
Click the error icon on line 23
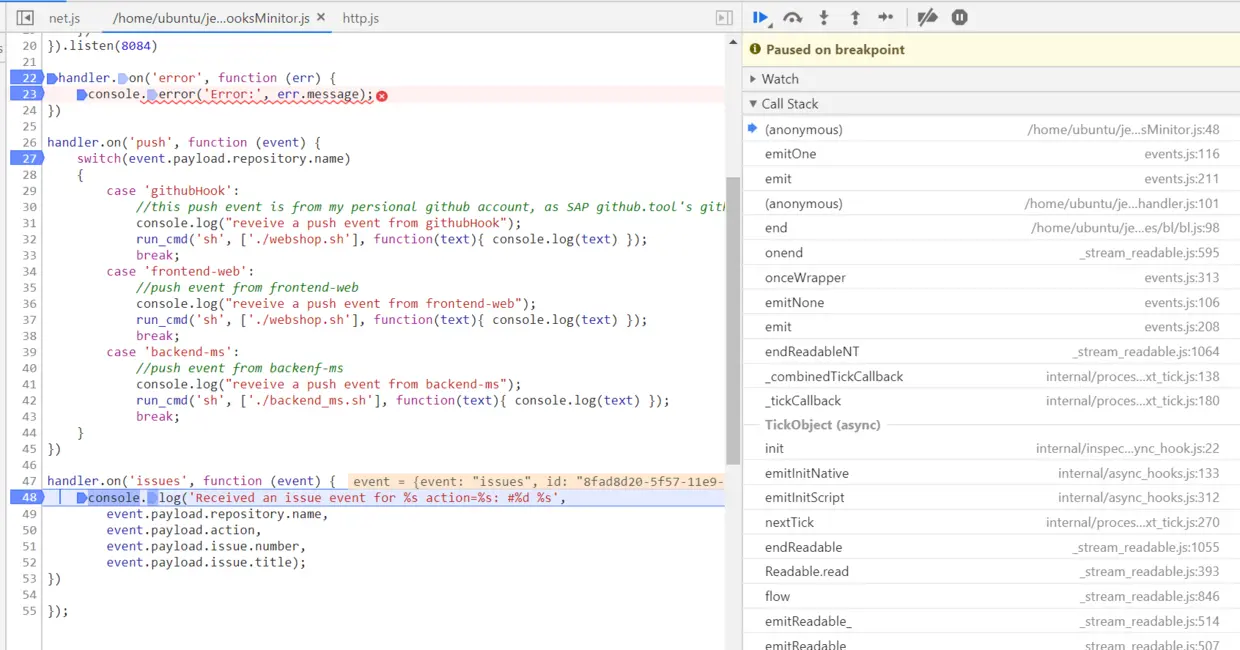[382, 95]
